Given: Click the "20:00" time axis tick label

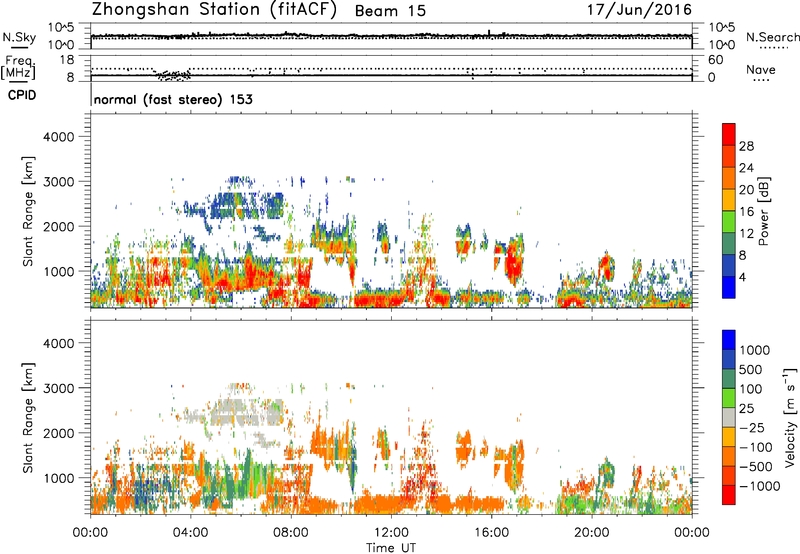Looking at the screenshot, I should 591,533.
